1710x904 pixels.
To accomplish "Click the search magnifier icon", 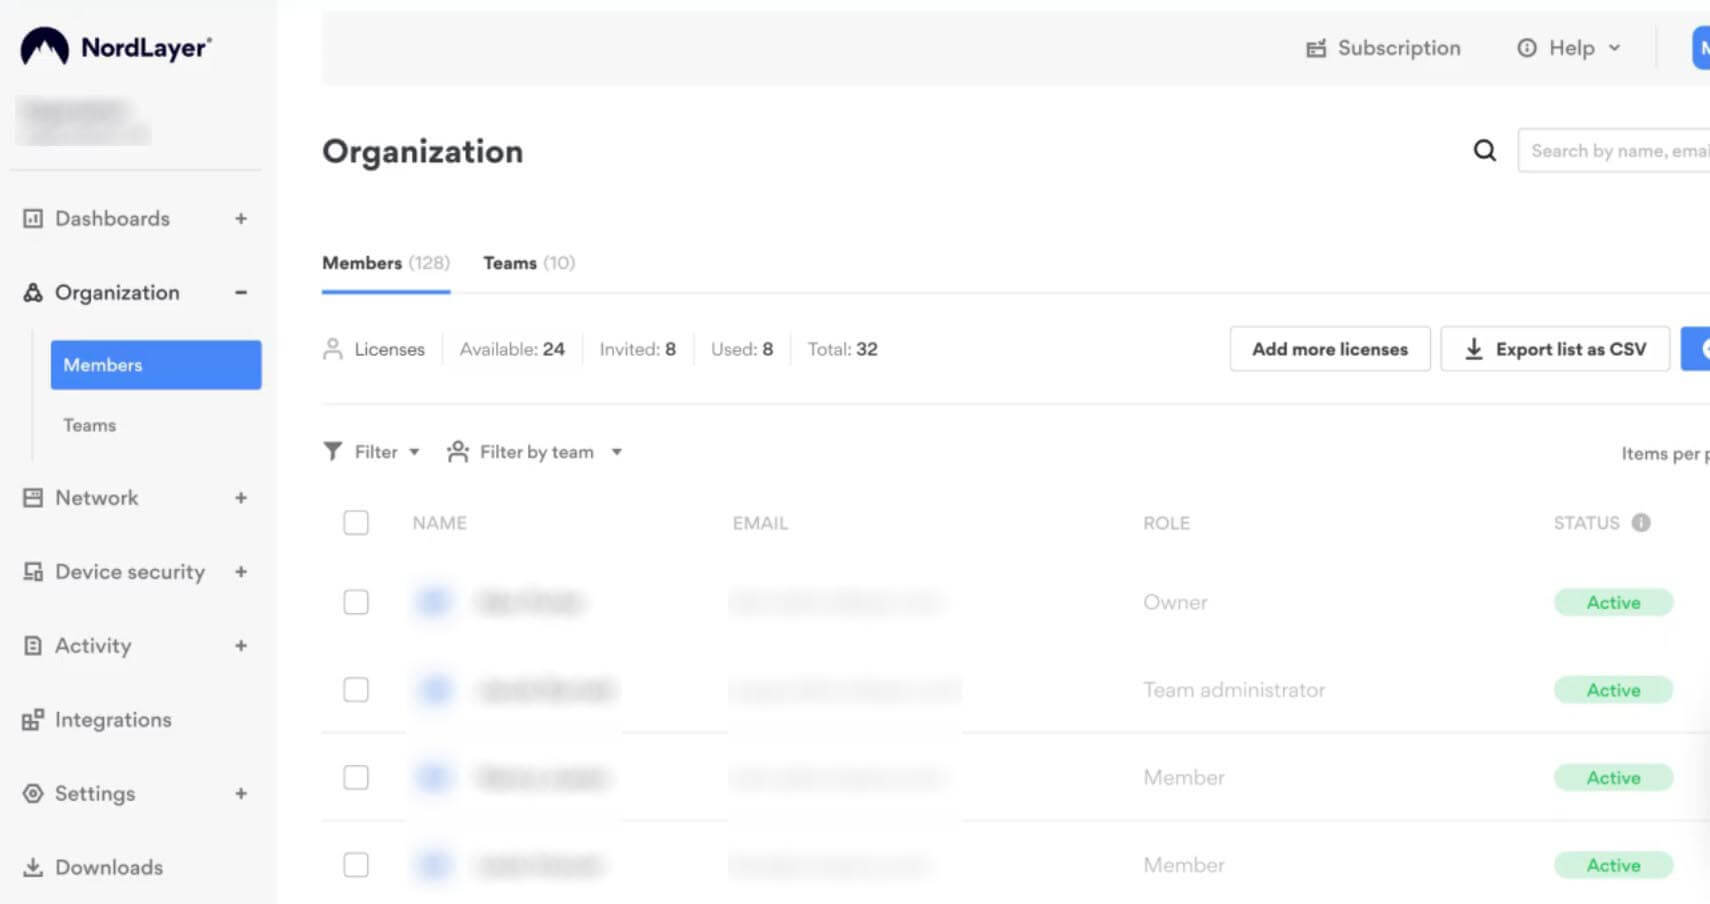I will tap(1485, 150).
